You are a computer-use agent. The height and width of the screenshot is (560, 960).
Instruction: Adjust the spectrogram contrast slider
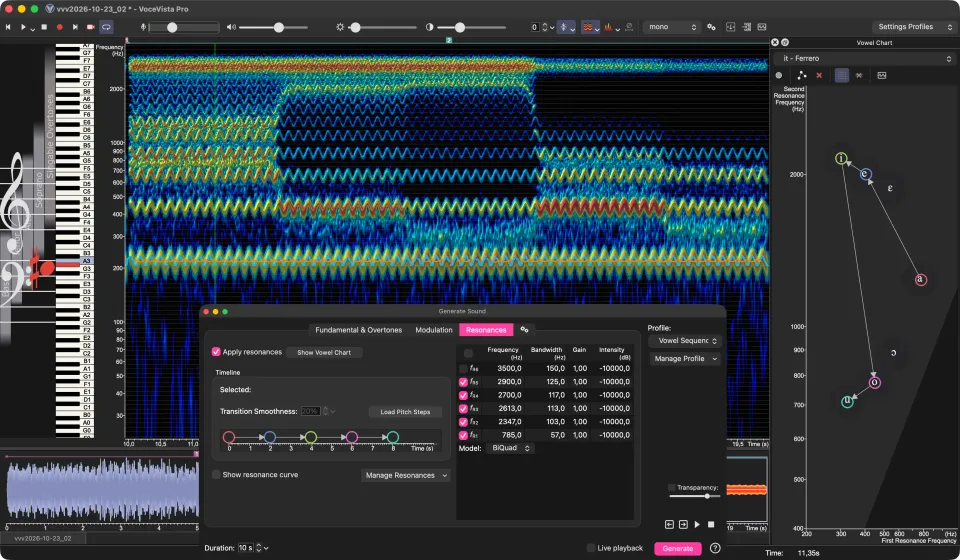click(x=472, y=27)
